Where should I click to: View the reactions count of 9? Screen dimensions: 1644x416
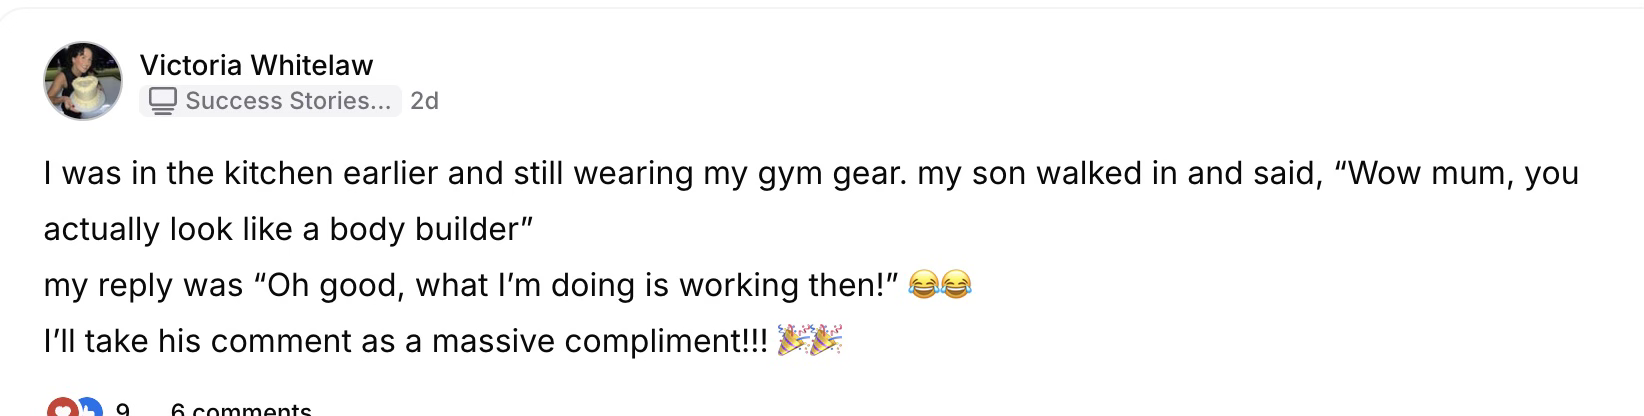pos(122,410)
